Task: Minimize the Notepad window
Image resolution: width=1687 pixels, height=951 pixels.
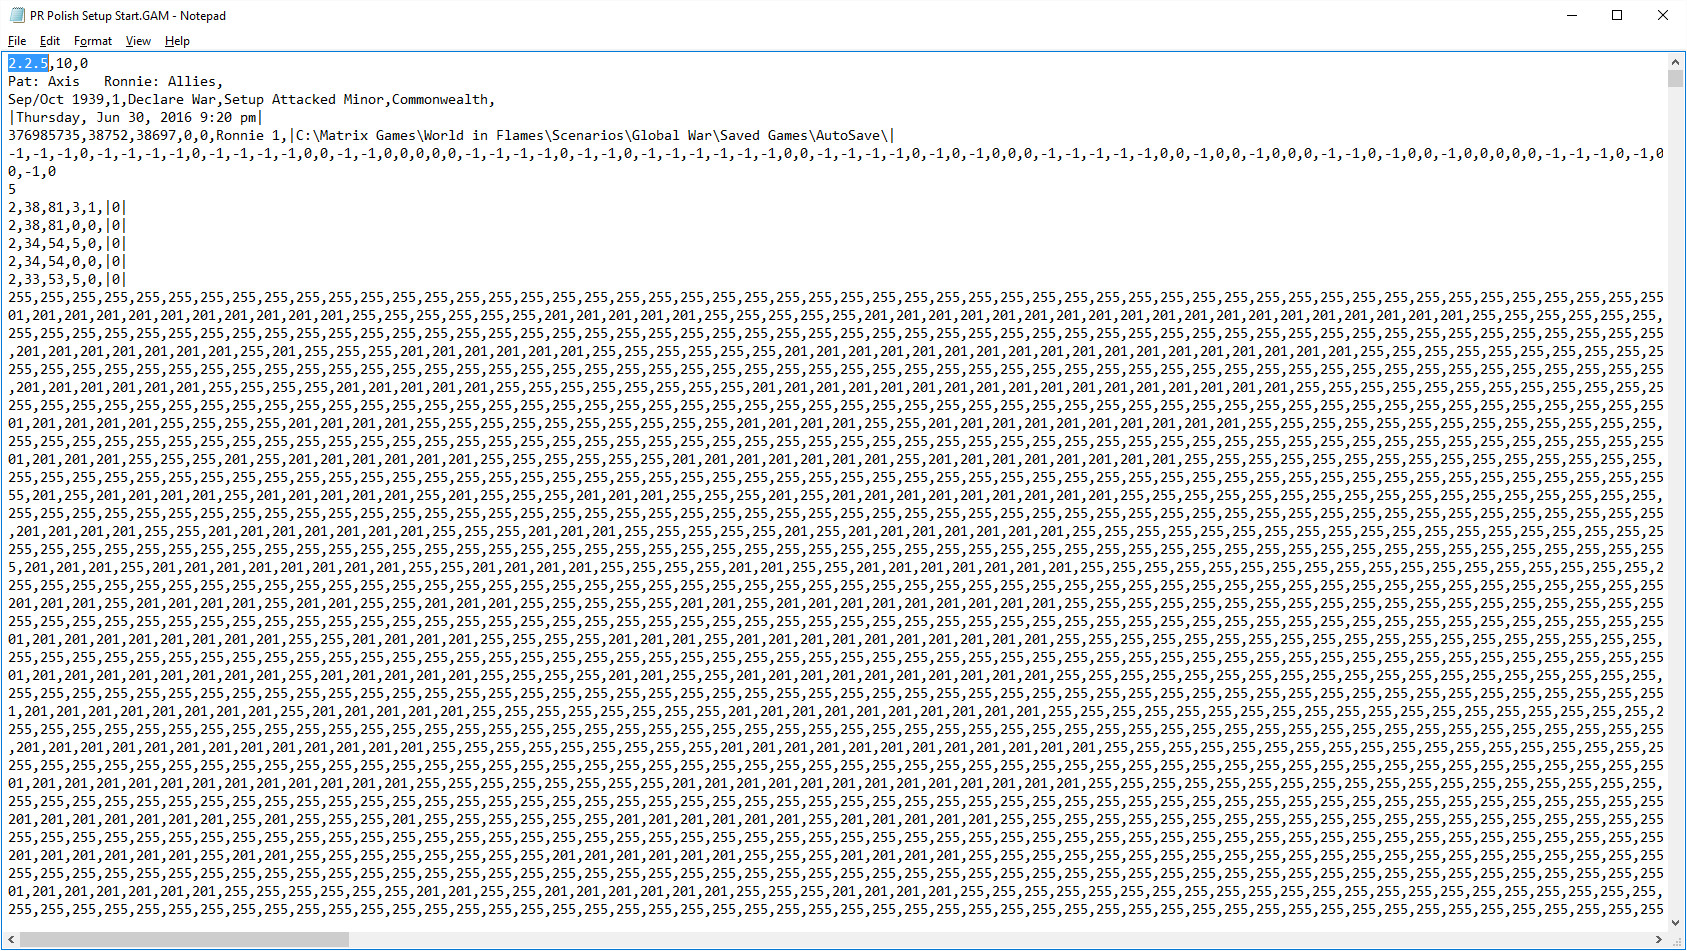Action: [1571, 15]
